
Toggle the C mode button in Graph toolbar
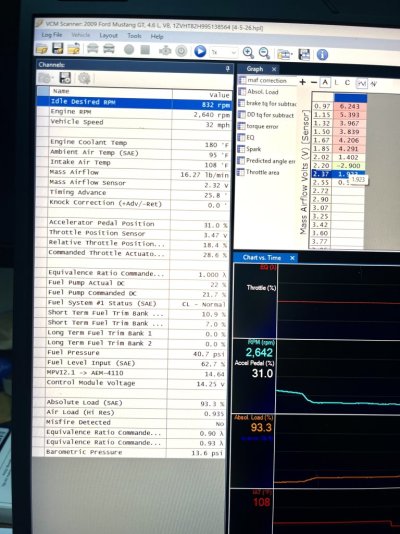pos(347,83)
